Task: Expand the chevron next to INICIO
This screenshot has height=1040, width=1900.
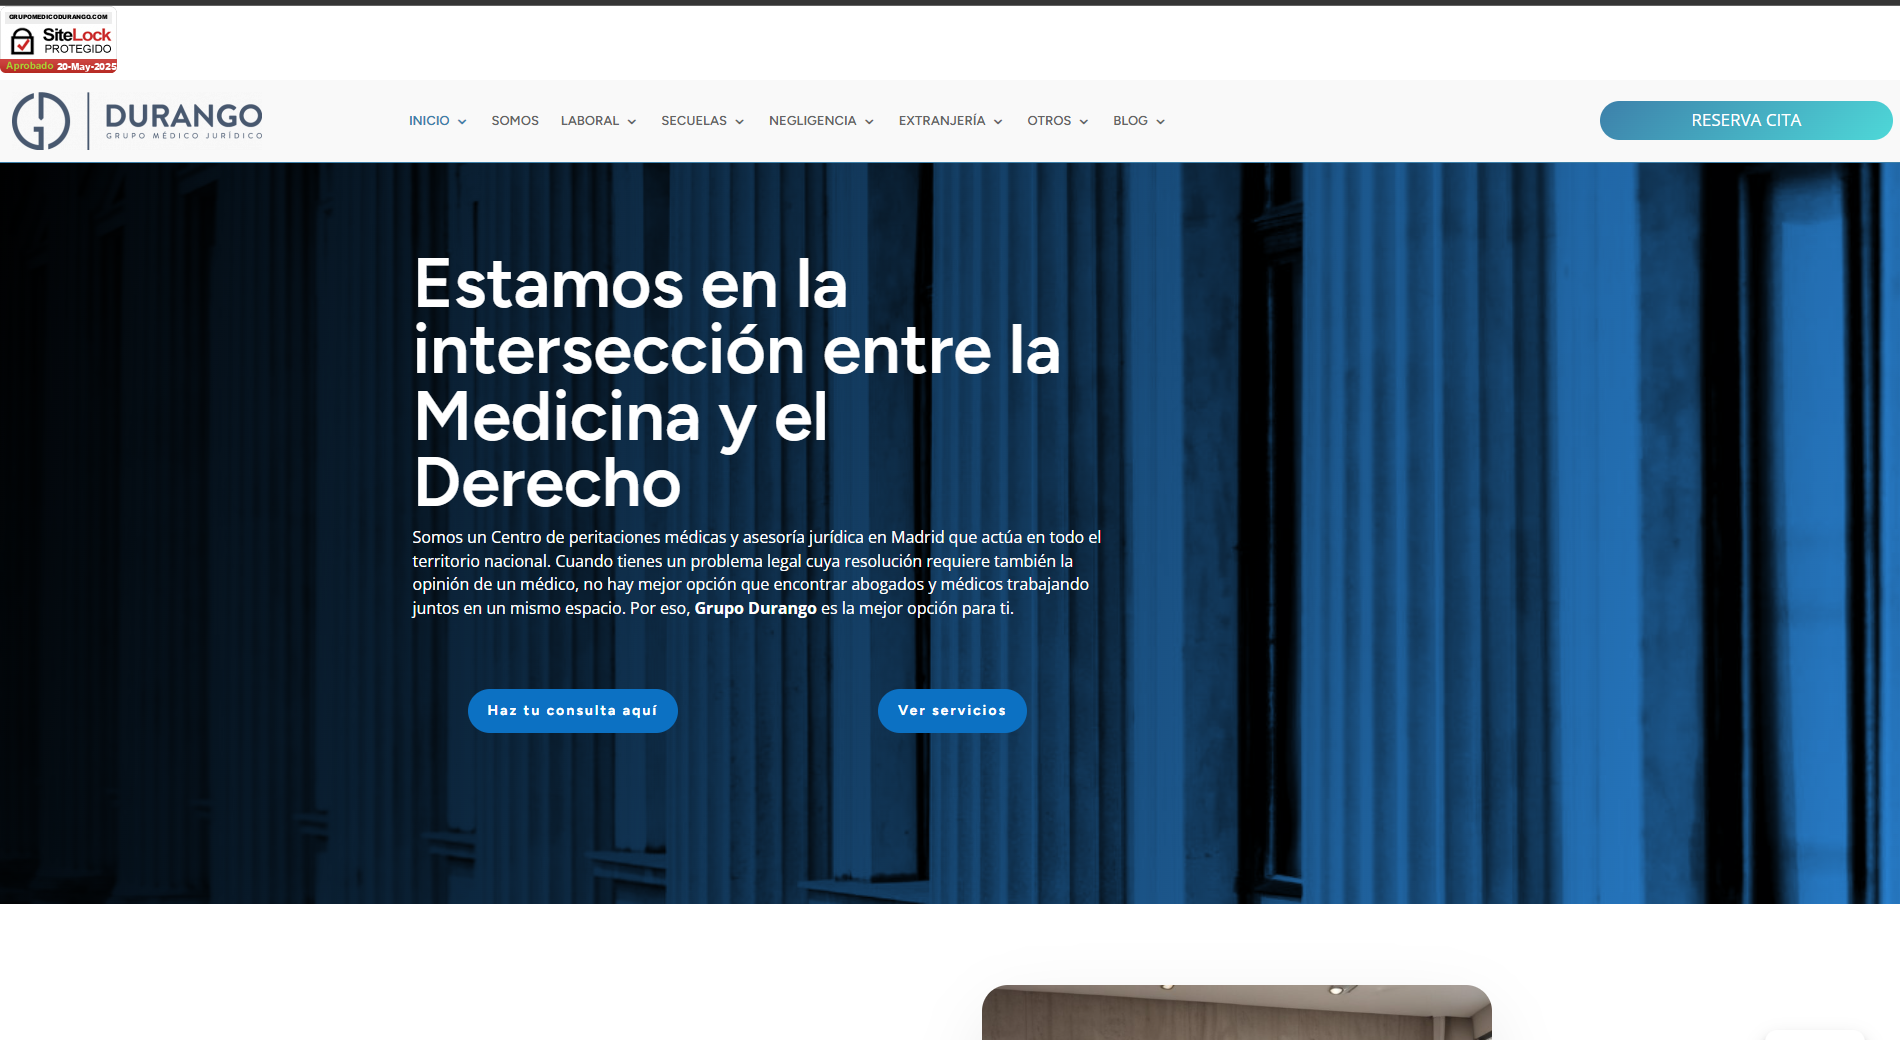Action: click(462, 122)
